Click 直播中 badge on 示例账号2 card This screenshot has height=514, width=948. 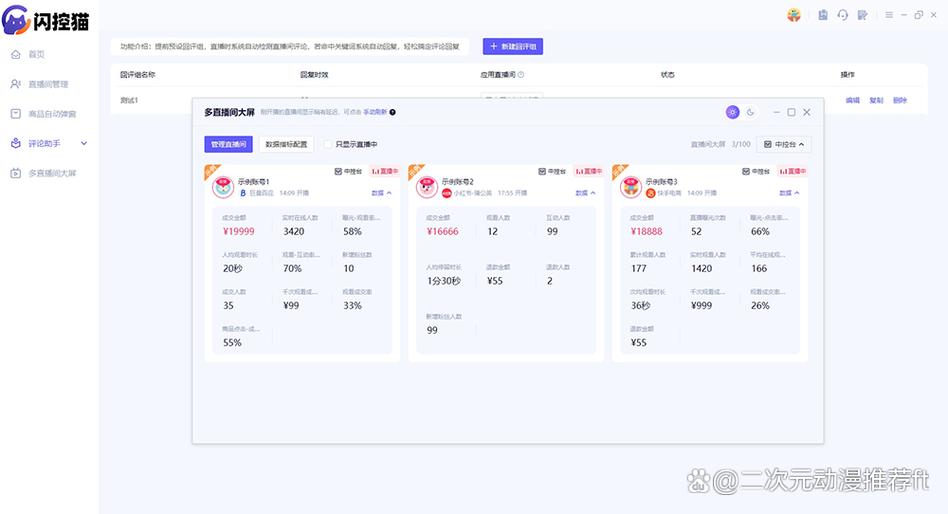tap(588, 172)
